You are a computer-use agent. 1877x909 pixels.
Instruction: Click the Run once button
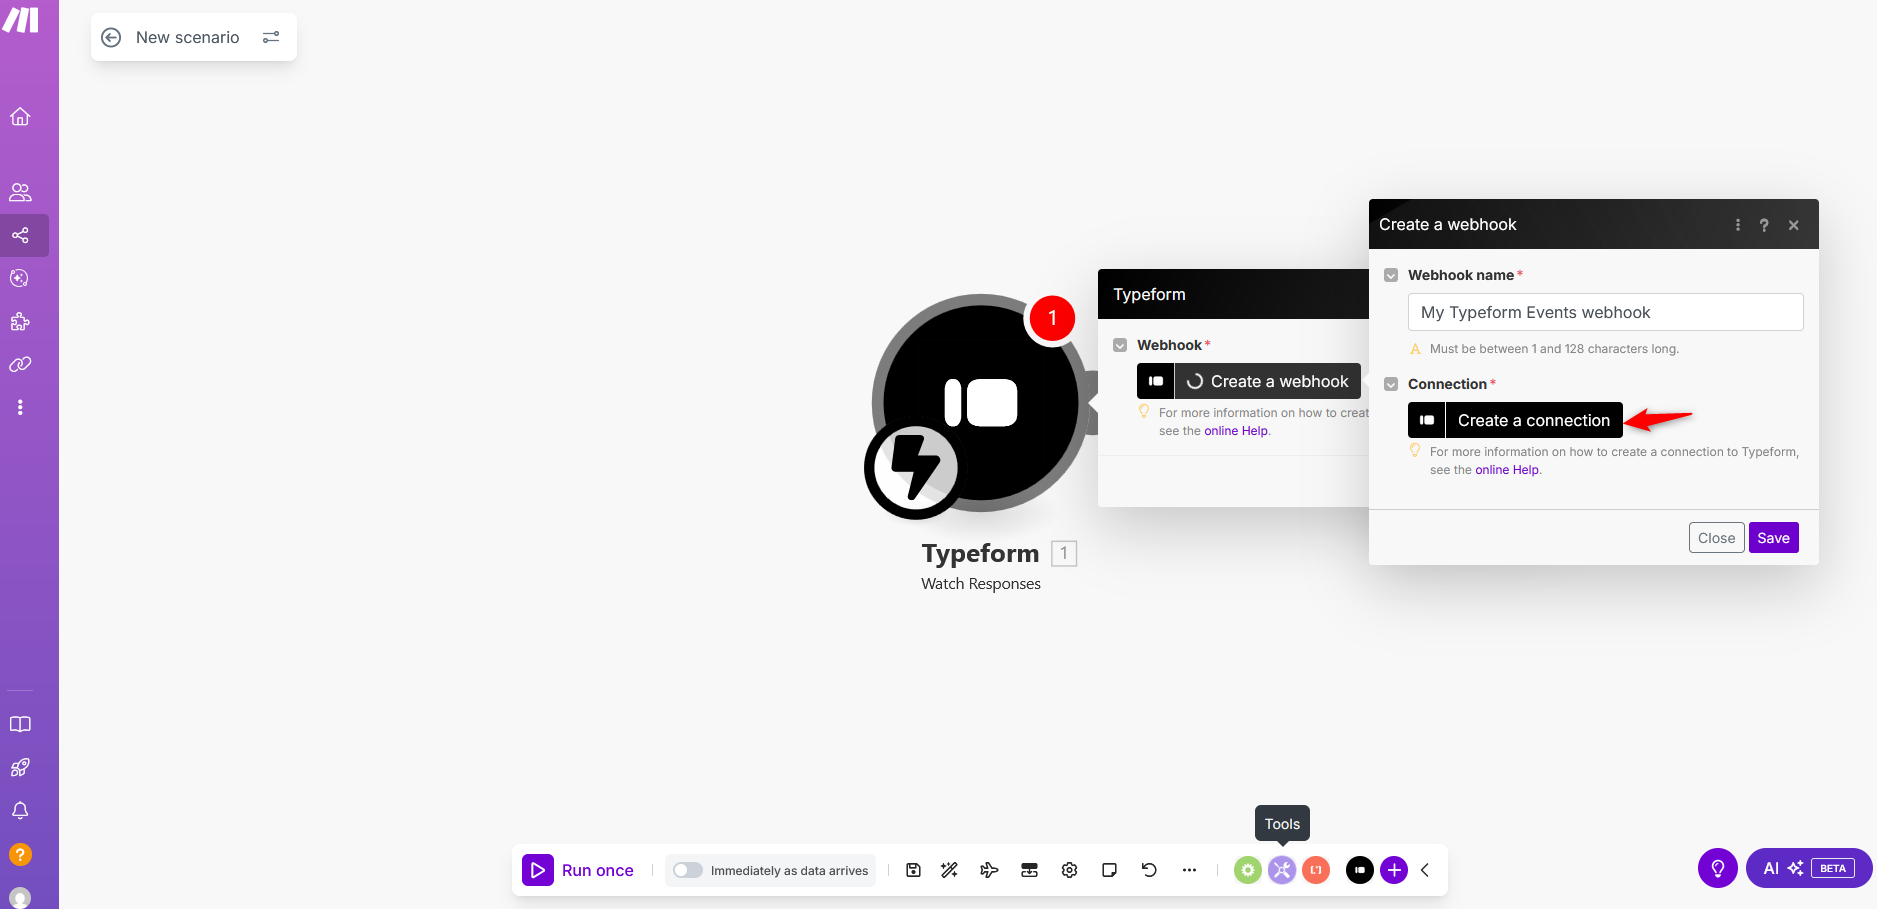tap(579, 870)
